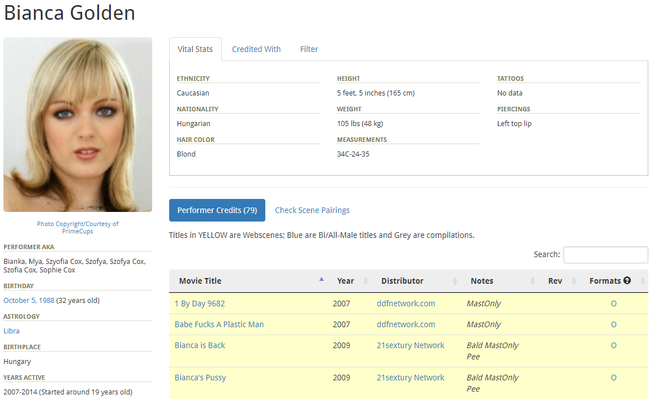Viewport: 650px width, 399px height.
Task: Click the Performer Credits (79) button
Action: tap(217, 210)
